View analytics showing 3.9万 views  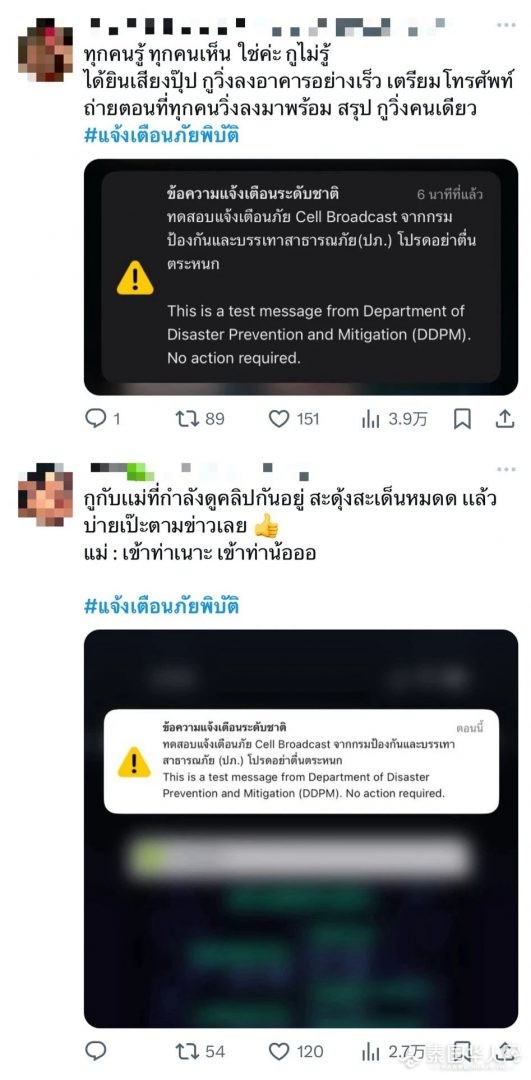[394, 418]
